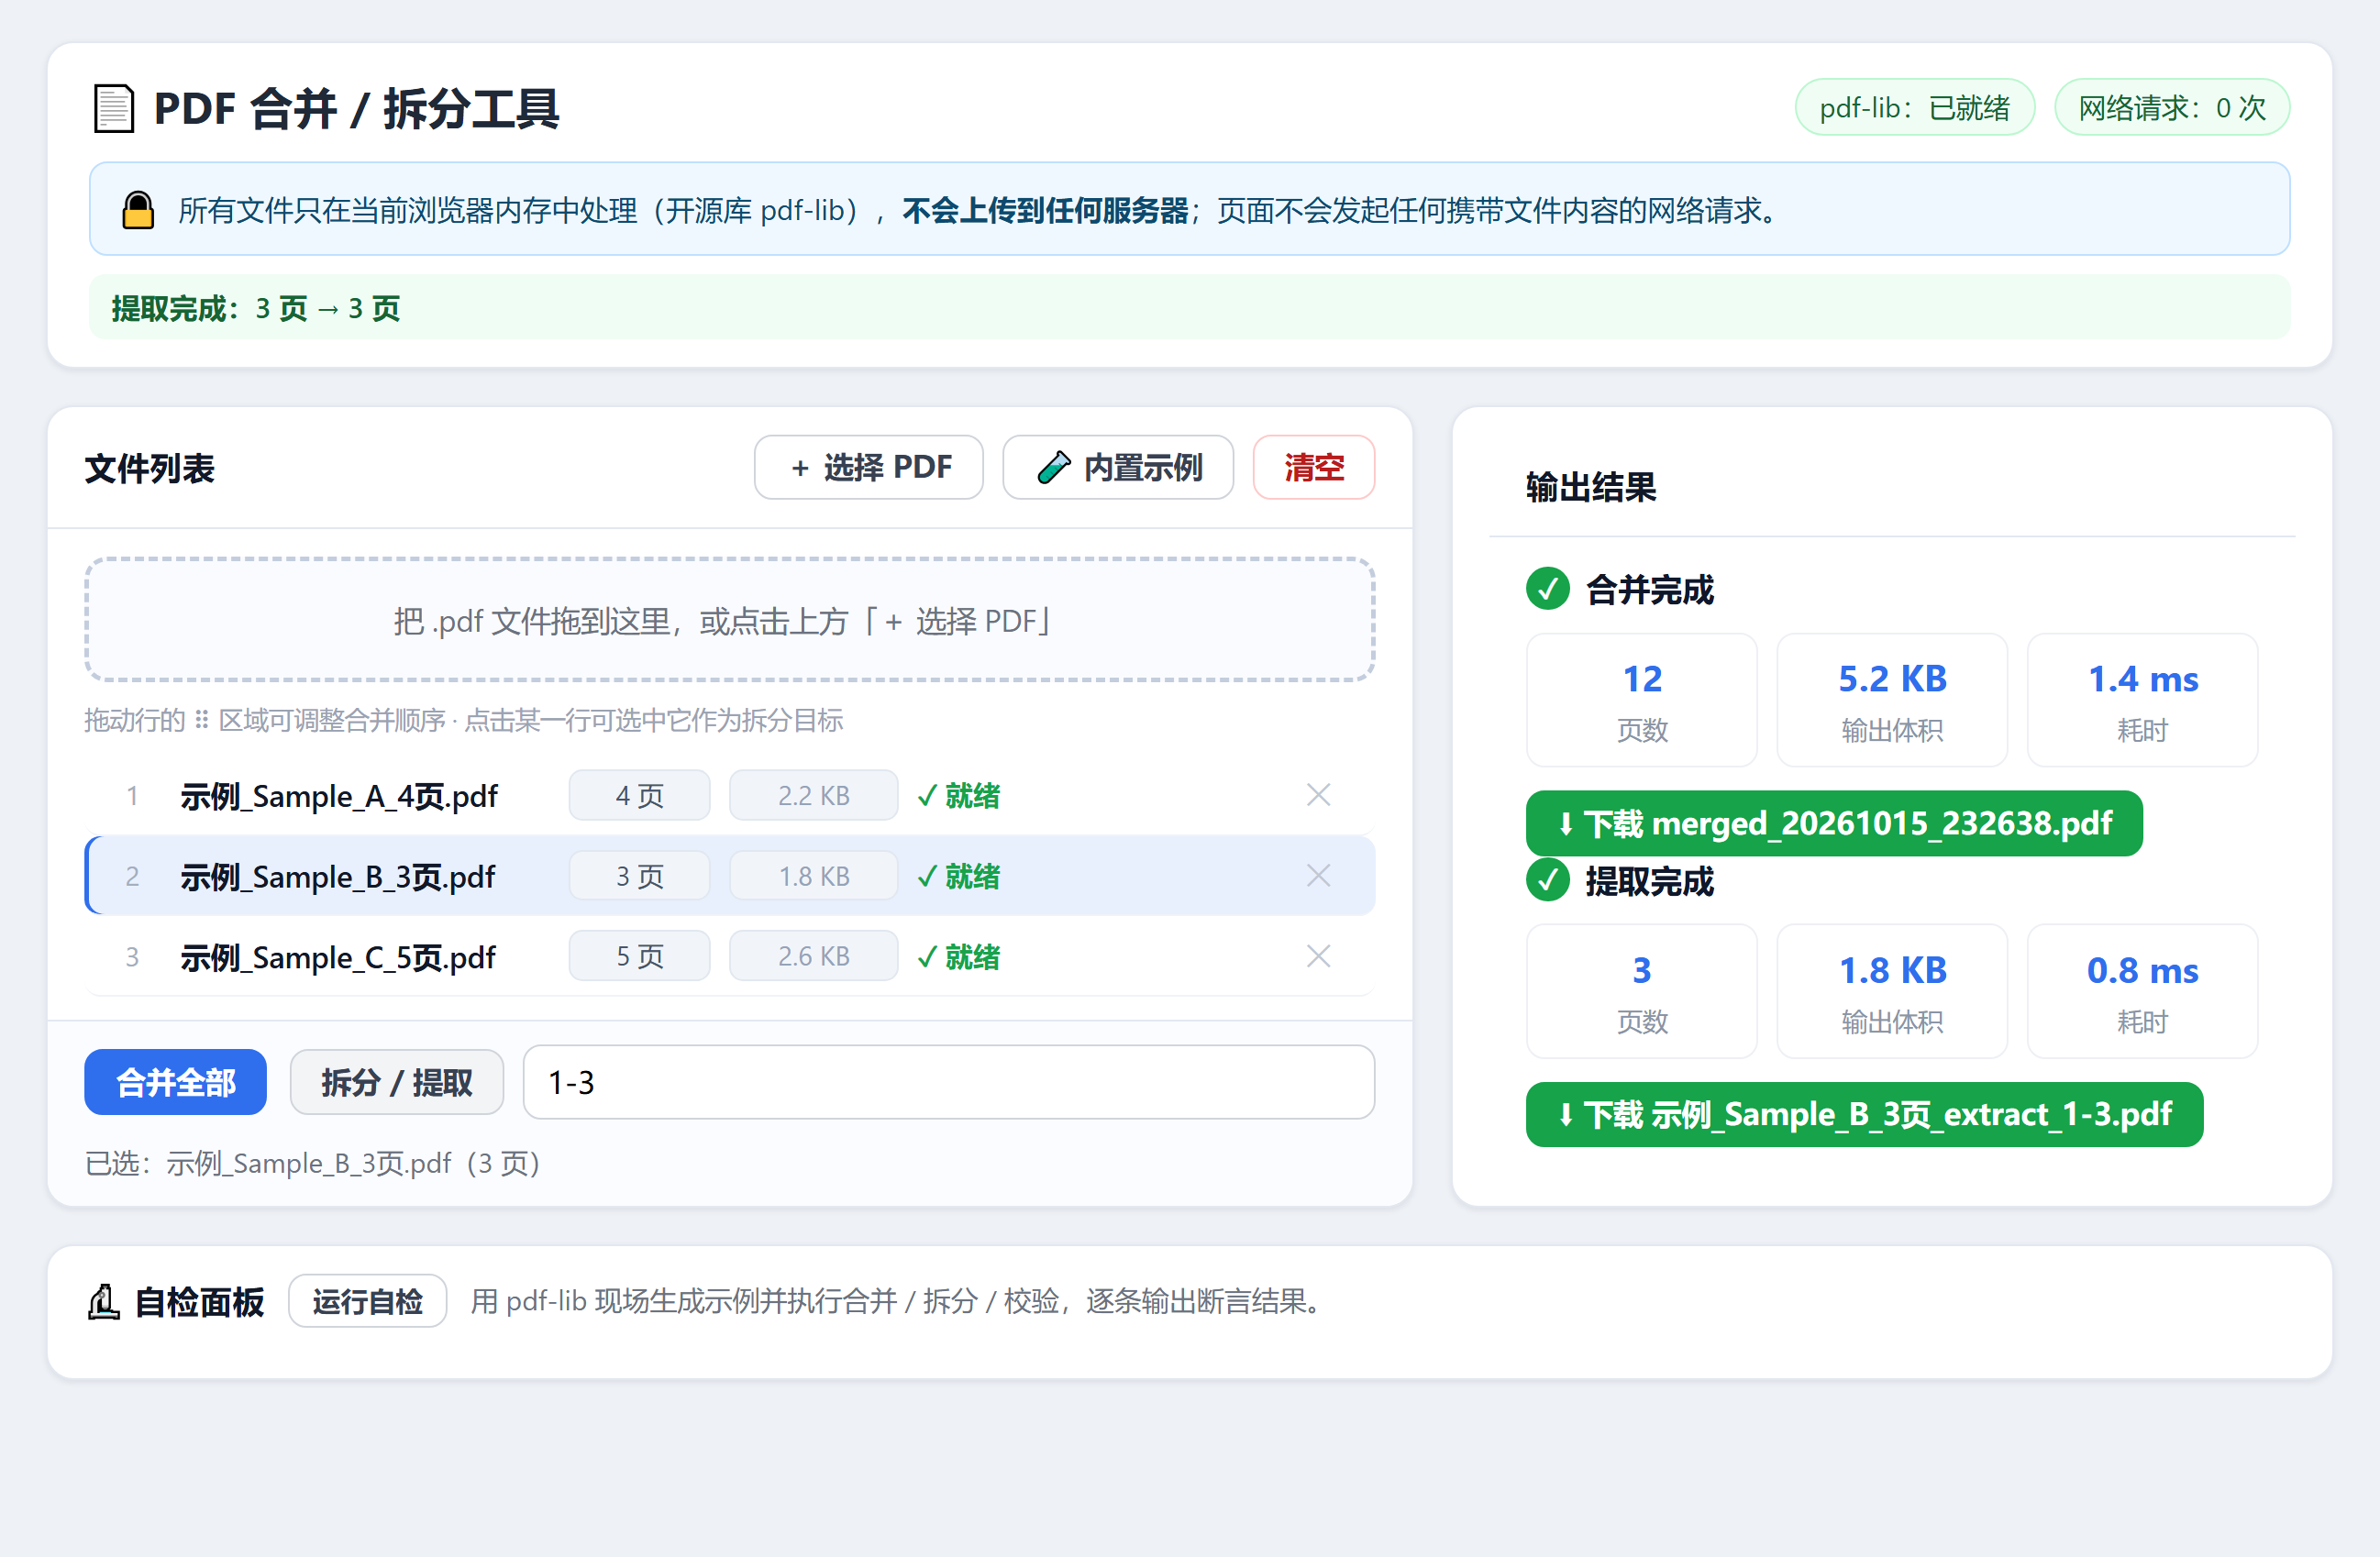2380x1557 pixels.
Task: Click the test tube icon on 内置示例
Action: click(1054, 467)
